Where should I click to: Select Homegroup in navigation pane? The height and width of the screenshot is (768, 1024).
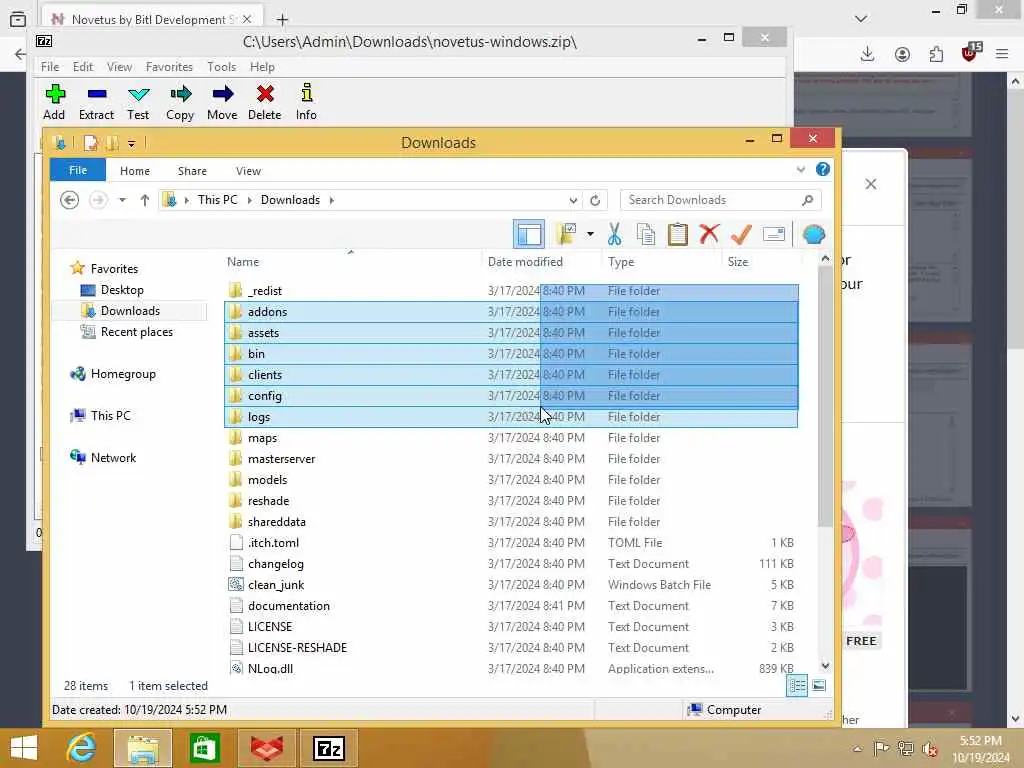123,374
